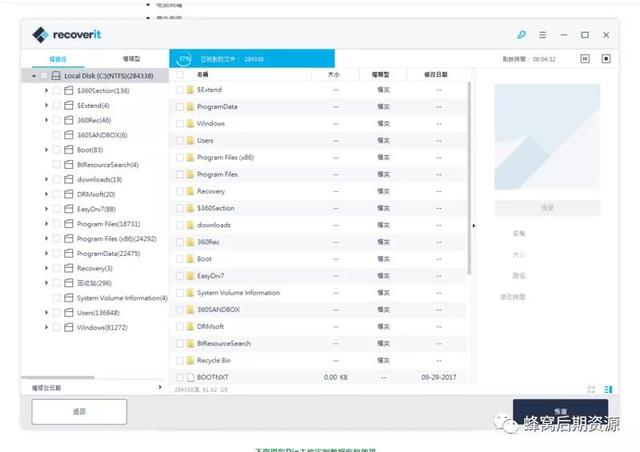Sort by the size column header
Image resolution: width=640 pixels, height=452 pixels.
334,75
